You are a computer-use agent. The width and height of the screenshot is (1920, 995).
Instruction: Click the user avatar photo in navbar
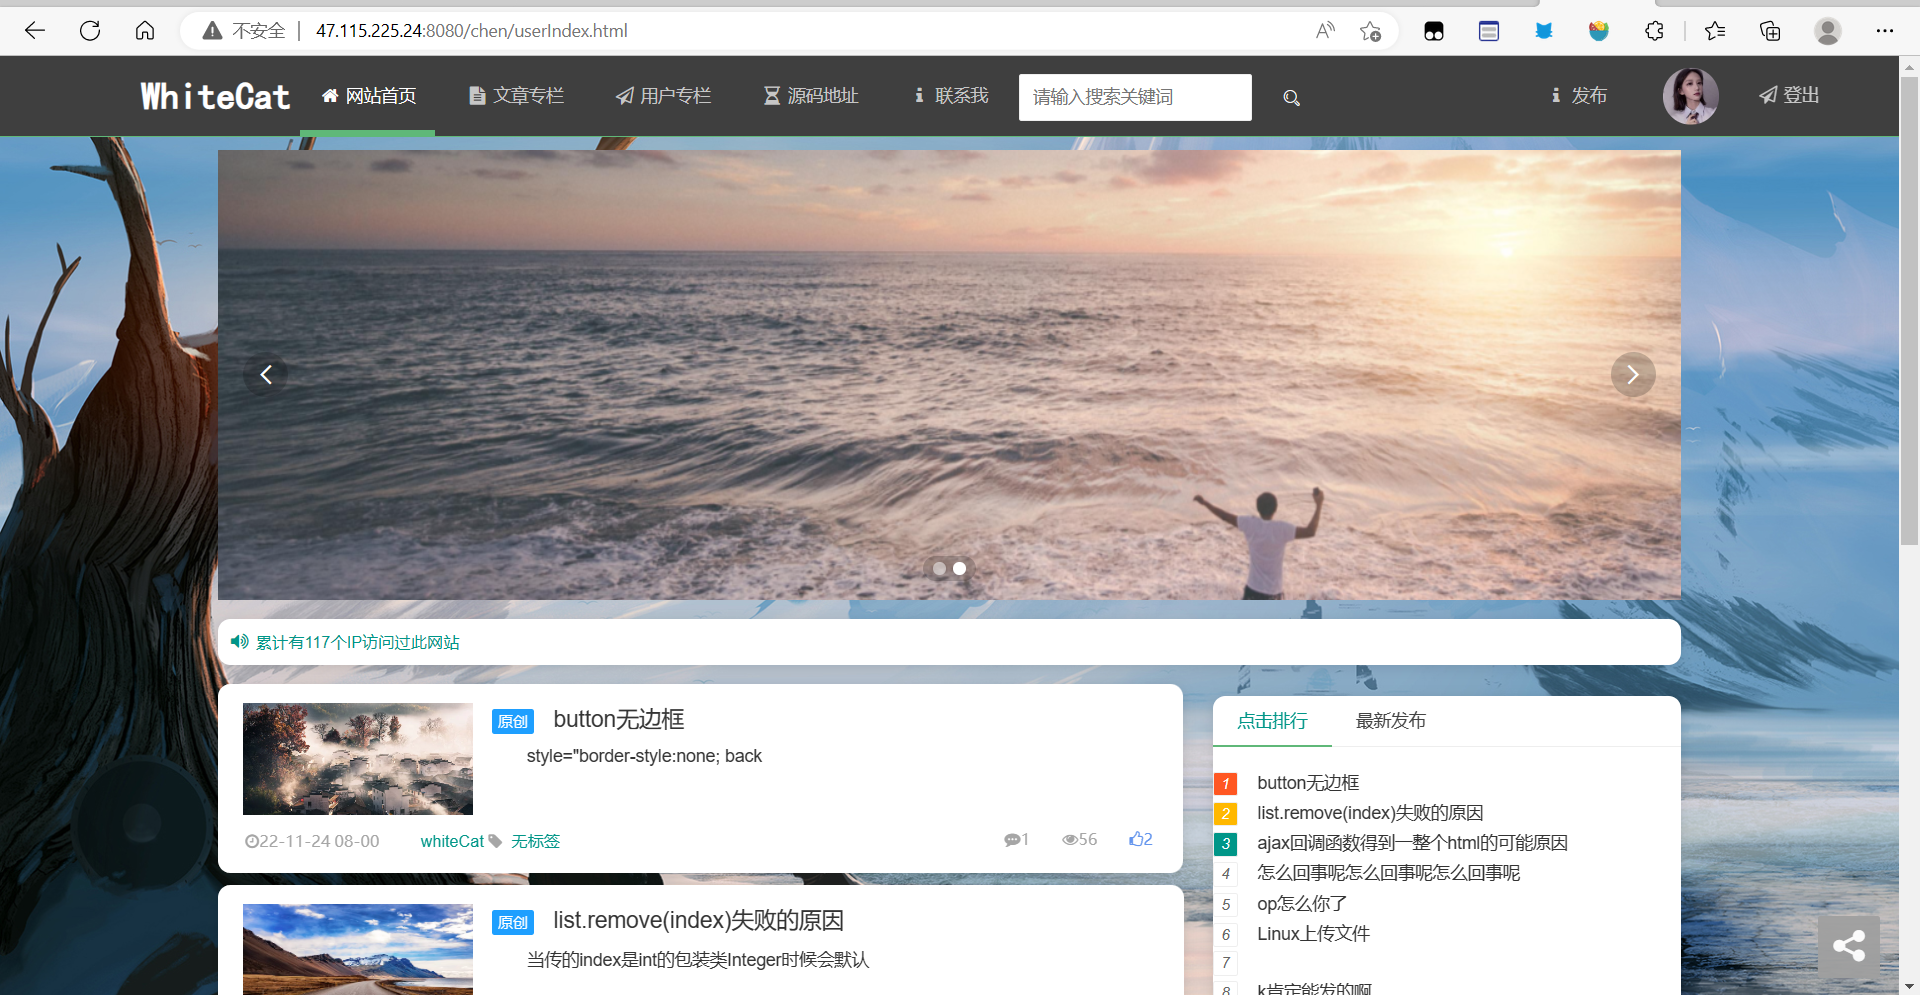point(1690,96)
